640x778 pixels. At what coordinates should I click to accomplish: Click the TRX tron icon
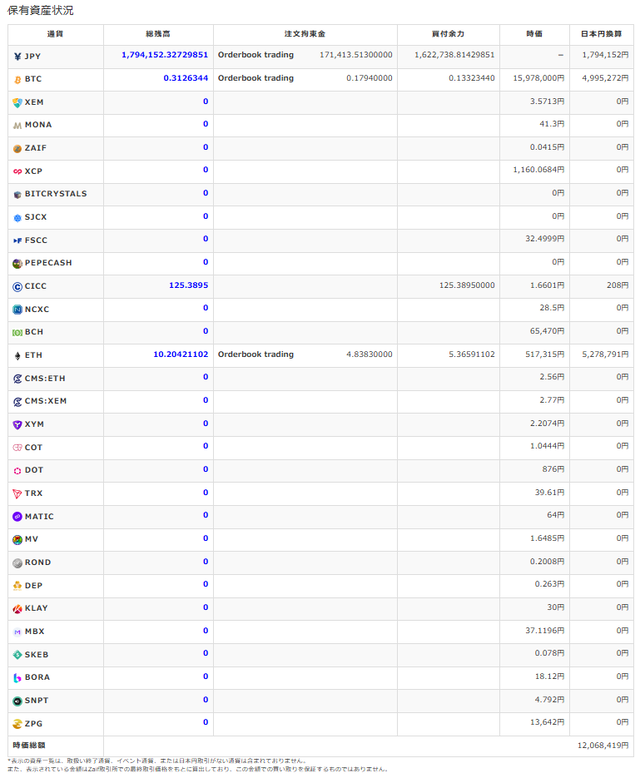click(x=17, y=494)
